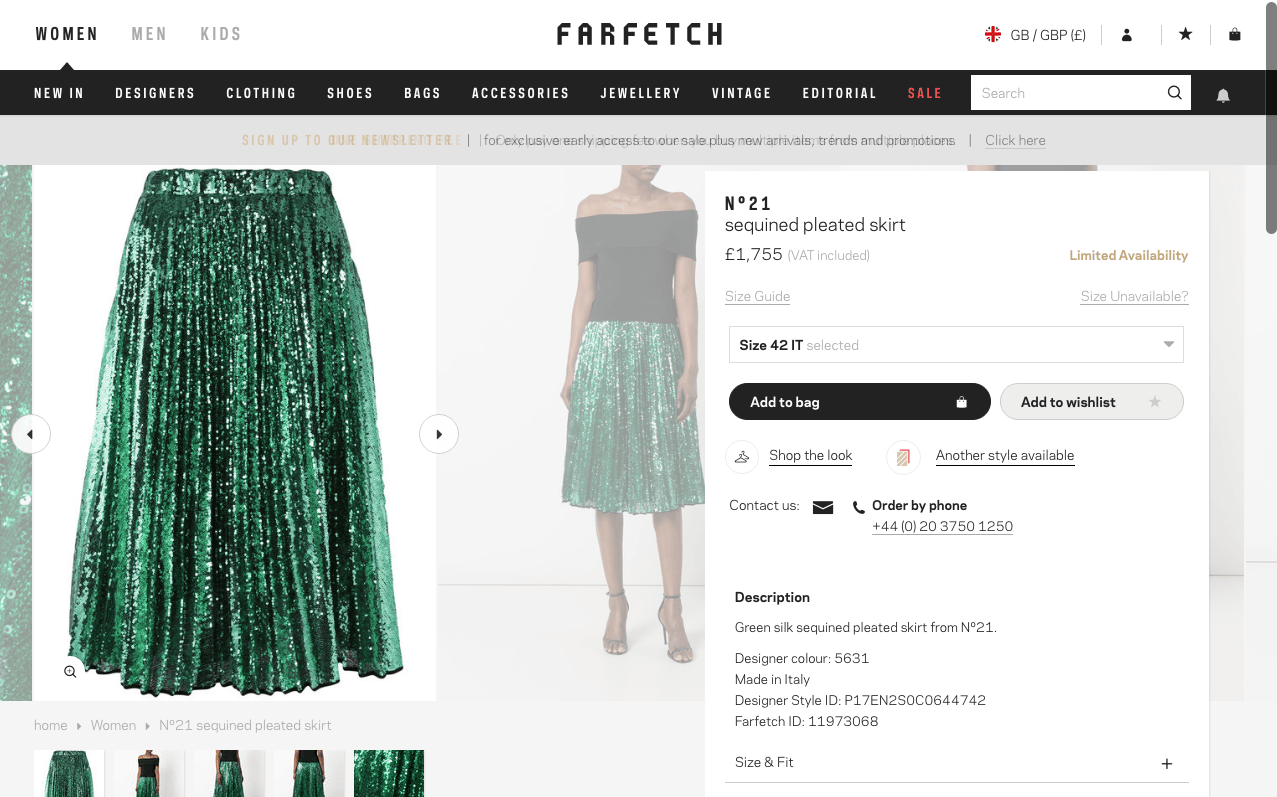Image resolution: width=1277 pixels, height=797 pixels.
Task: Open the shopping bag icon
Action: tap(1235, 35)
